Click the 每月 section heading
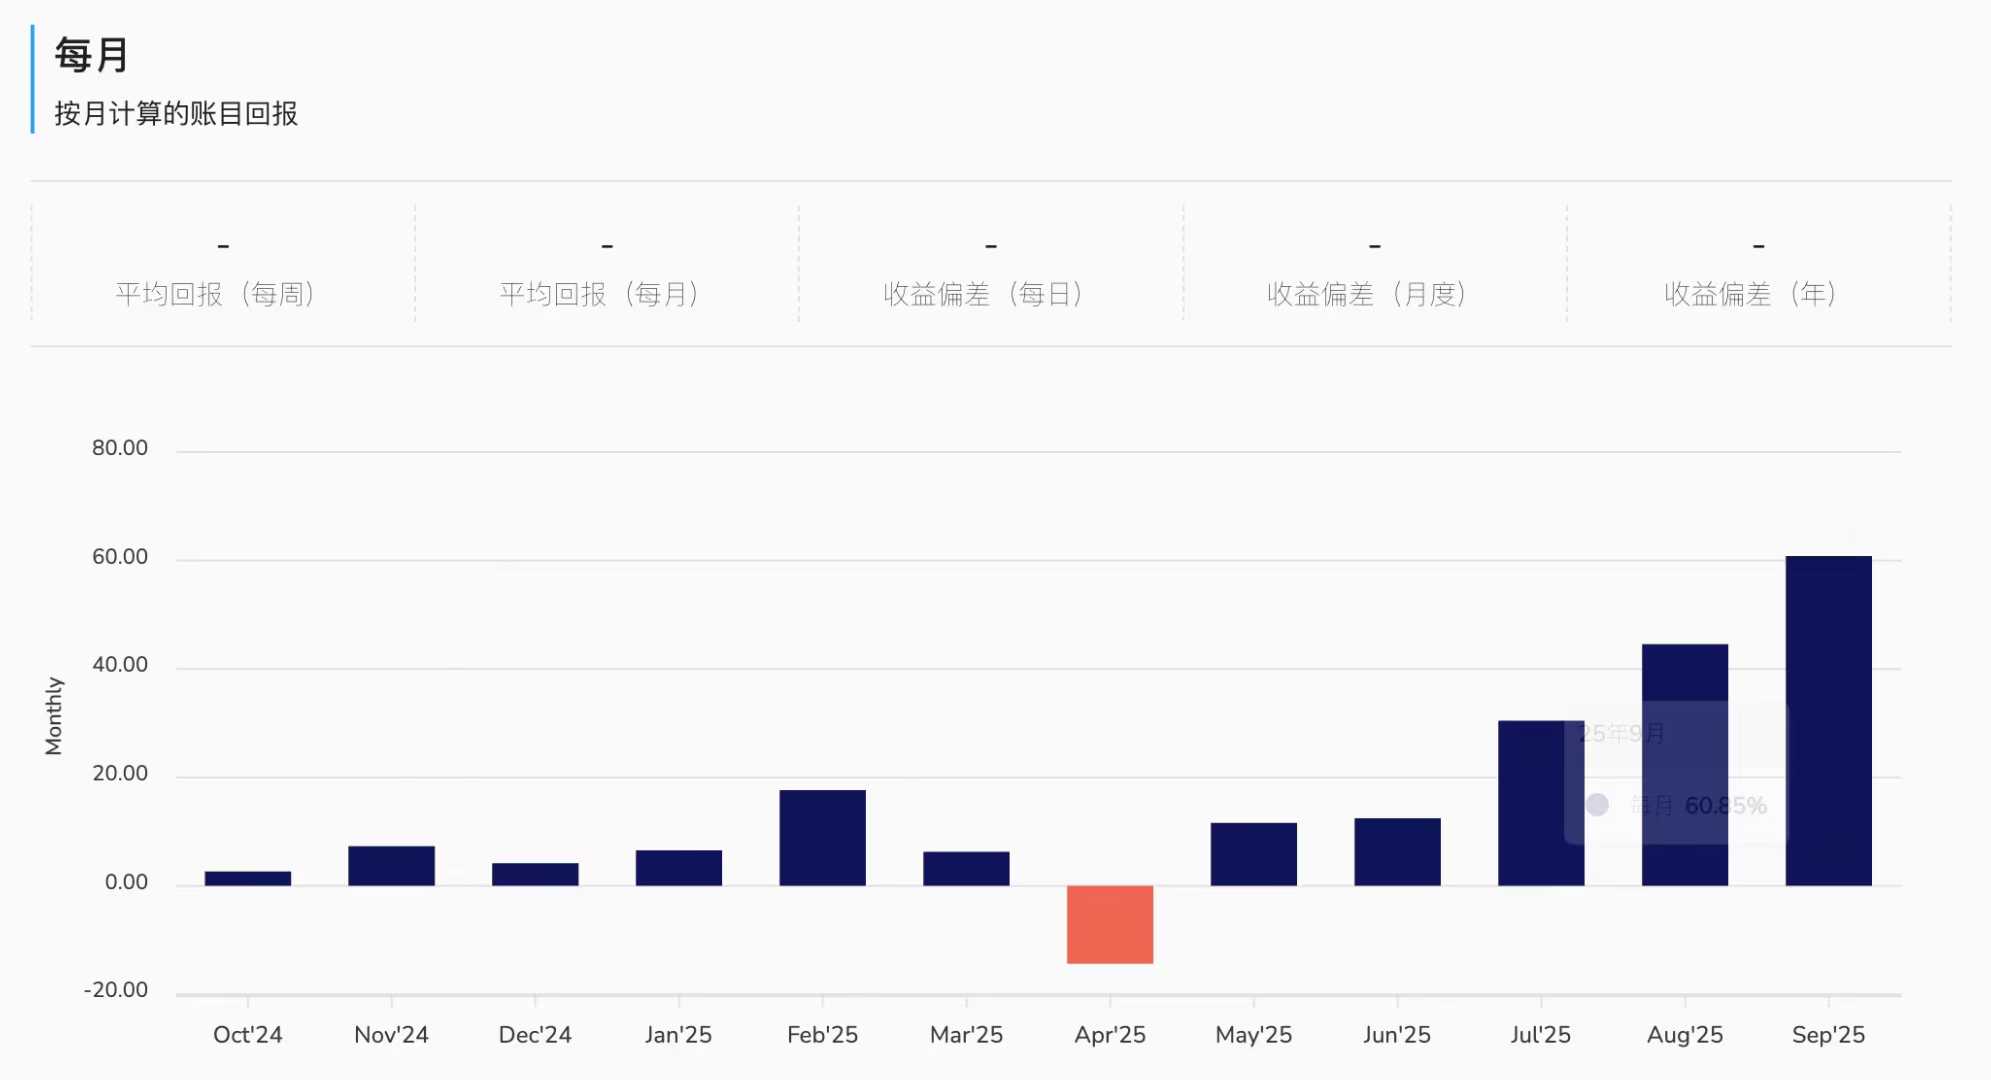1991x1080 pixels. (x=91, y=55)
